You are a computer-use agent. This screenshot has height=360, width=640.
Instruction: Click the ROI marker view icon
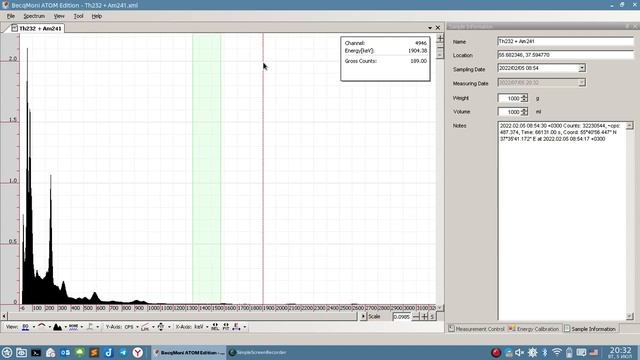90,327
